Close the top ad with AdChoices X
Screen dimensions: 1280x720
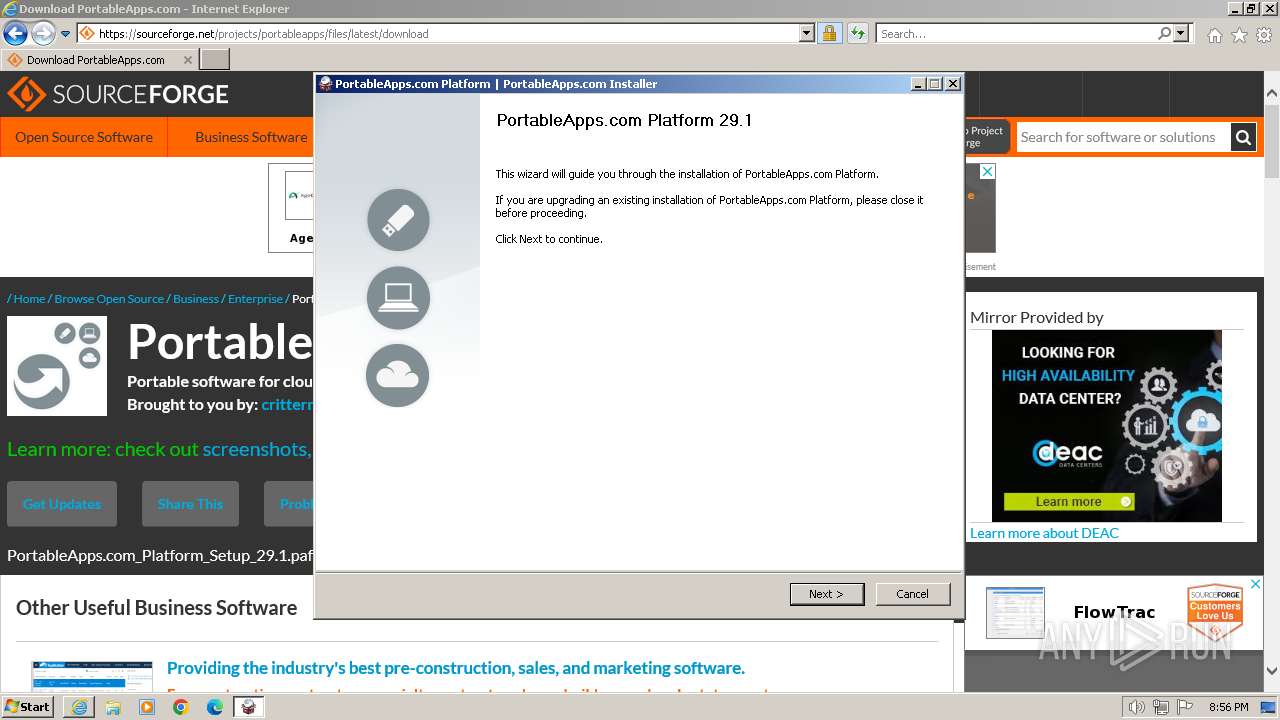[987, 172]
